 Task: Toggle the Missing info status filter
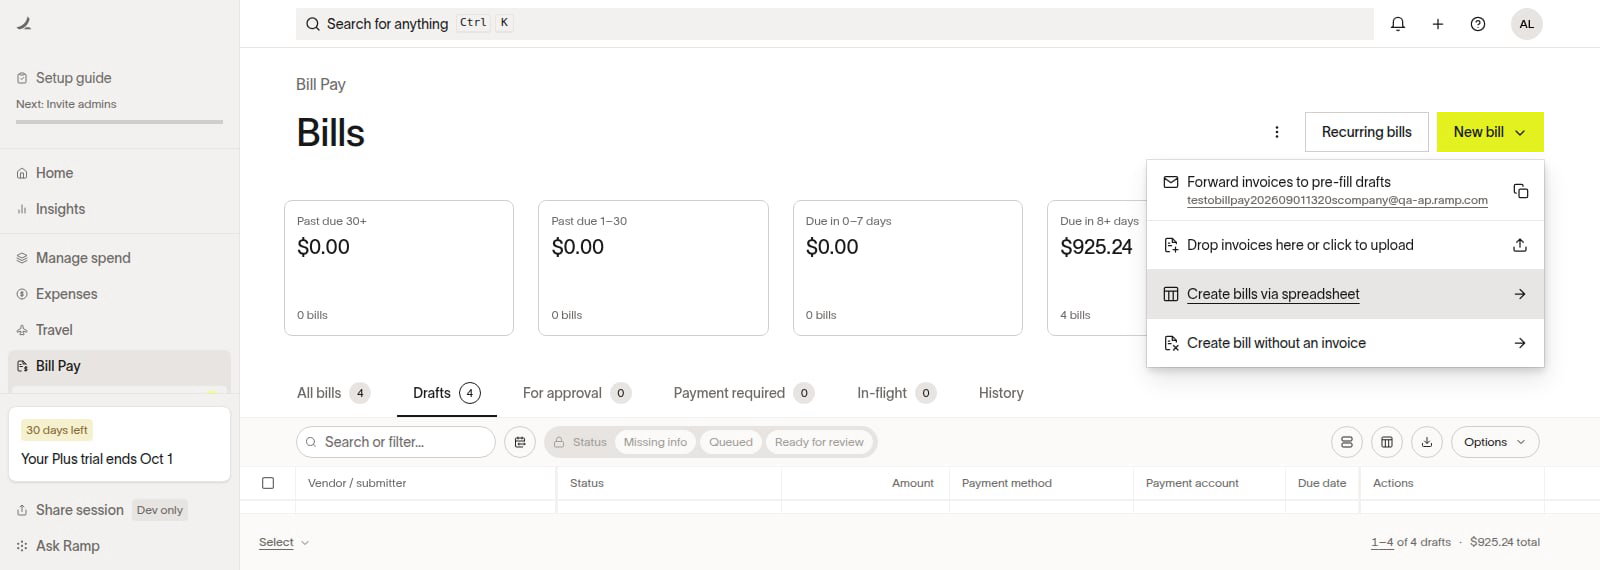[655, 442]
